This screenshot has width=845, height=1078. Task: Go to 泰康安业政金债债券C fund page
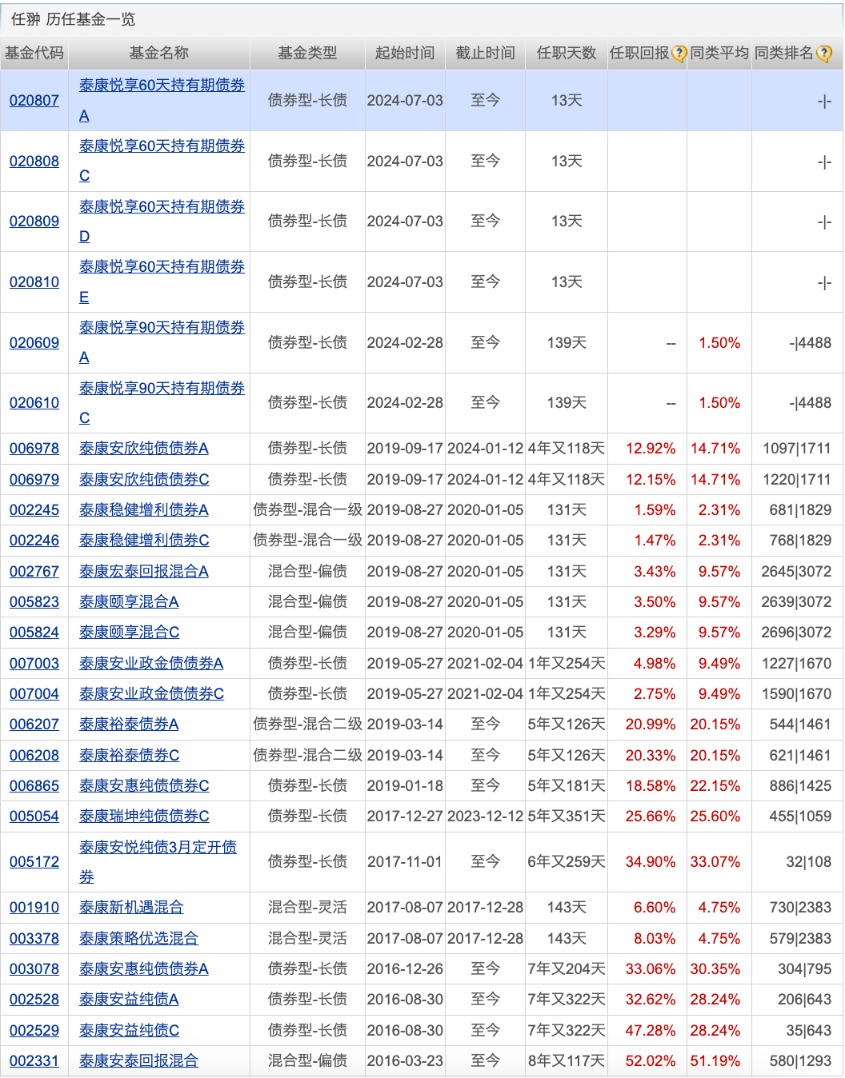coord(151,694)
